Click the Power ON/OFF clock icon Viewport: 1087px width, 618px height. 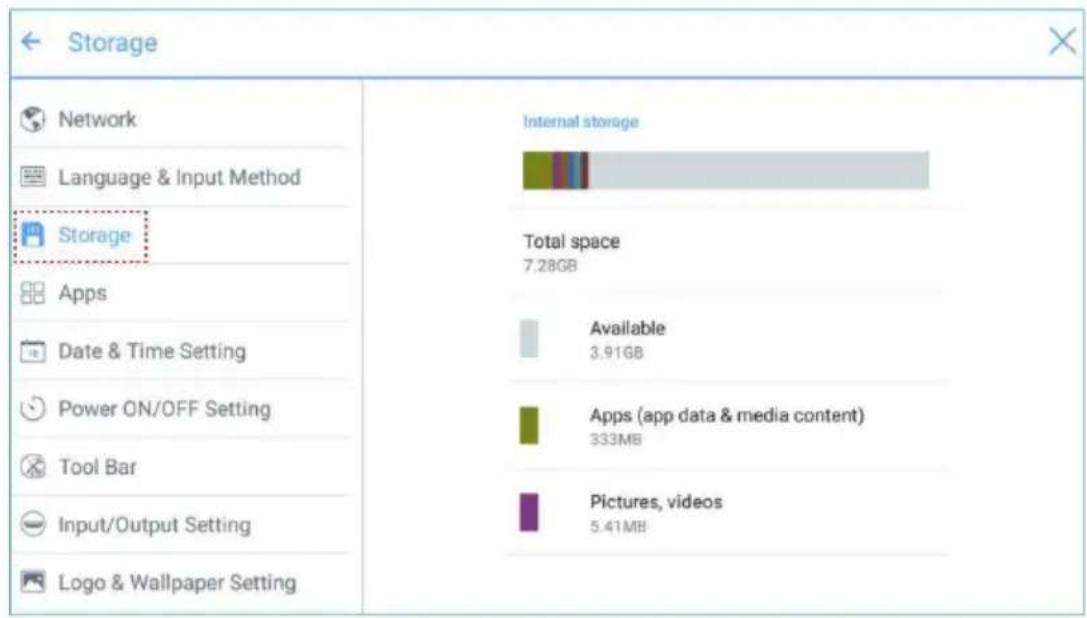coord(33,409)
